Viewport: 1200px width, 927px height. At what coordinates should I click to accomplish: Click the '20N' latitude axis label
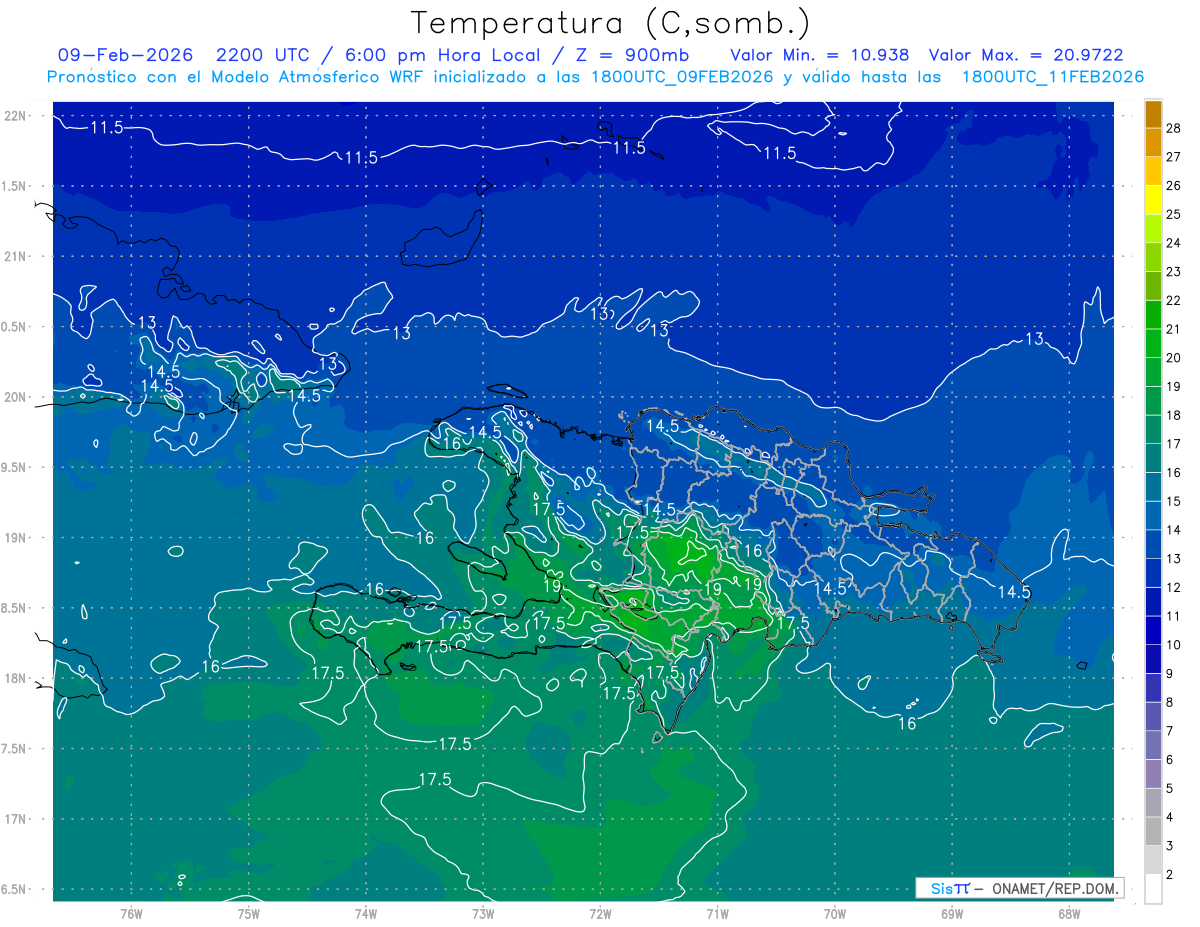pyautogui.click(x=15, y=397)
